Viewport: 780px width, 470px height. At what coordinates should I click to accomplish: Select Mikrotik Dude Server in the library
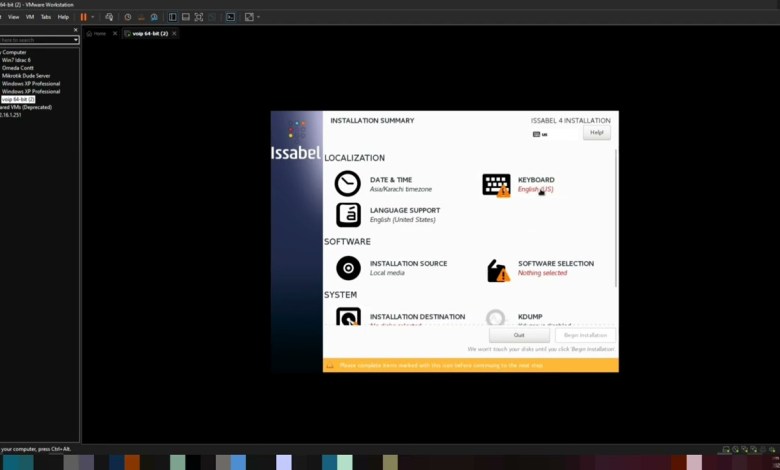26,76
